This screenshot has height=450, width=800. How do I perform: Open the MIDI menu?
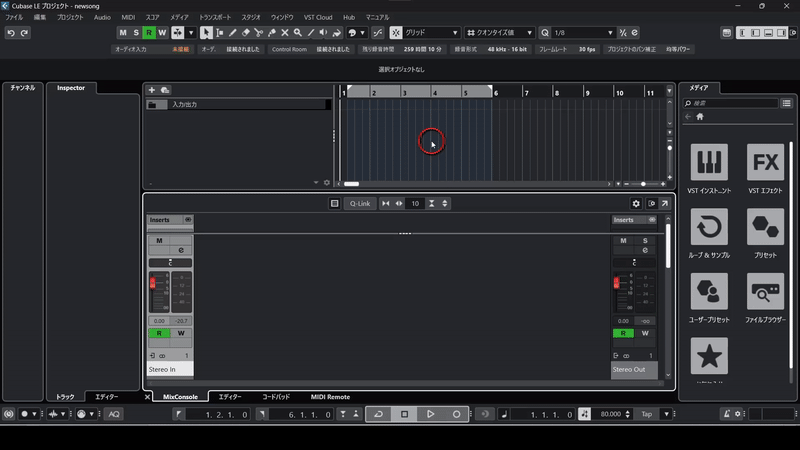click(x=128, y=17)
